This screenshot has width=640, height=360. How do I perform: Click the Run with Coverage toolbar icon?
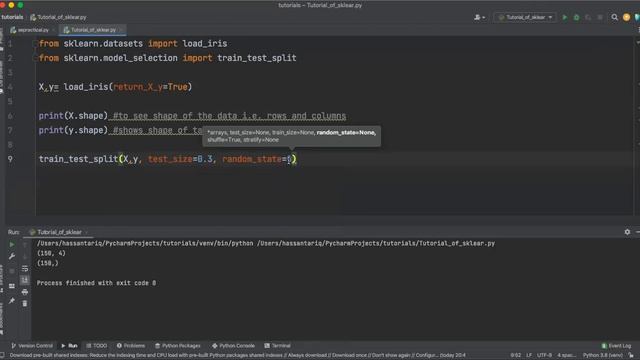point(588,18)
